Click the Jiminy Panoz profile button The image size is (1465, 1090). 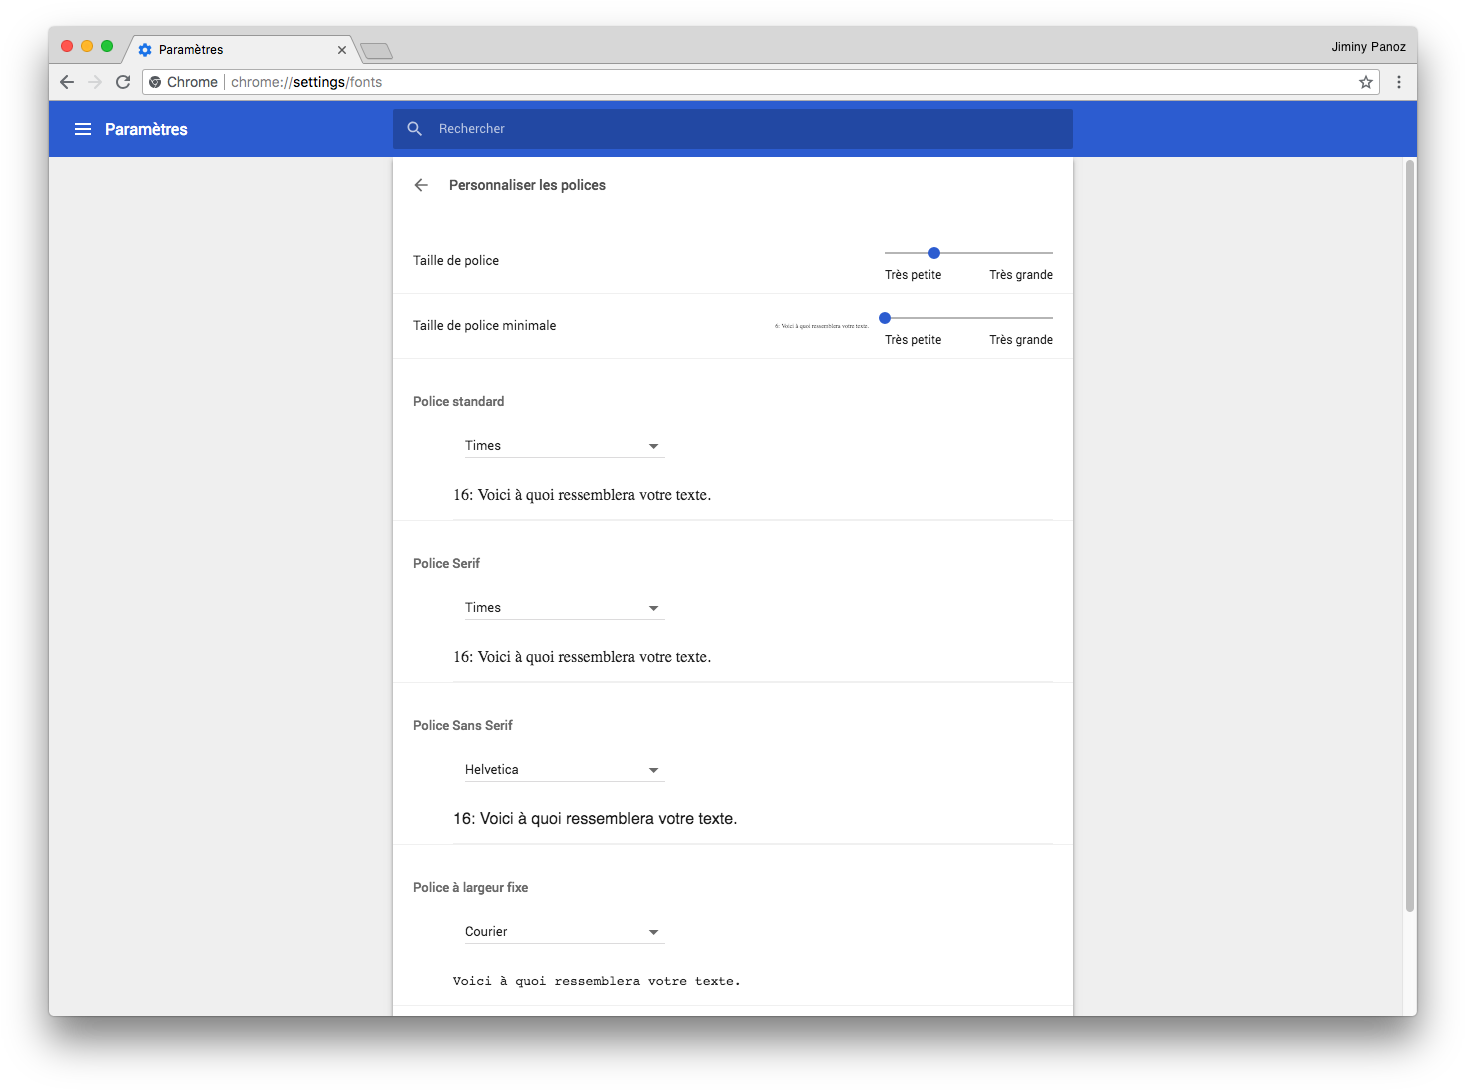(1368, 47)
